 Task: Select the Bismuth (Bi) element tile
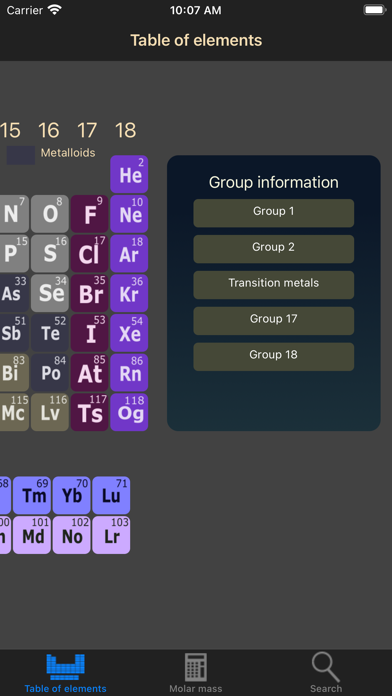(x=14, y=372)
